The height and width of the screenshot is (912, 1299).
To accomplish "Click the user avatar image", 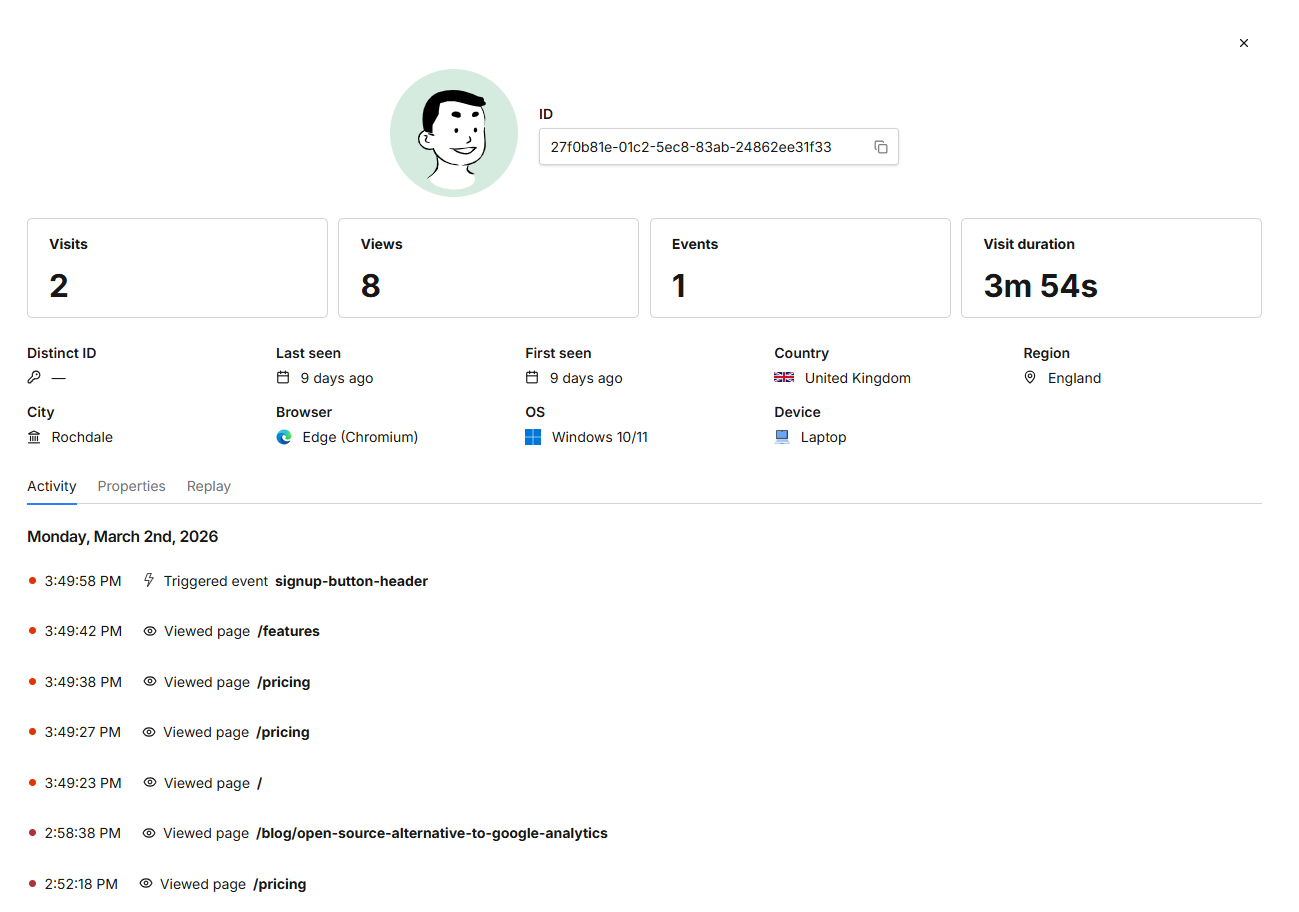I will 454,133.
